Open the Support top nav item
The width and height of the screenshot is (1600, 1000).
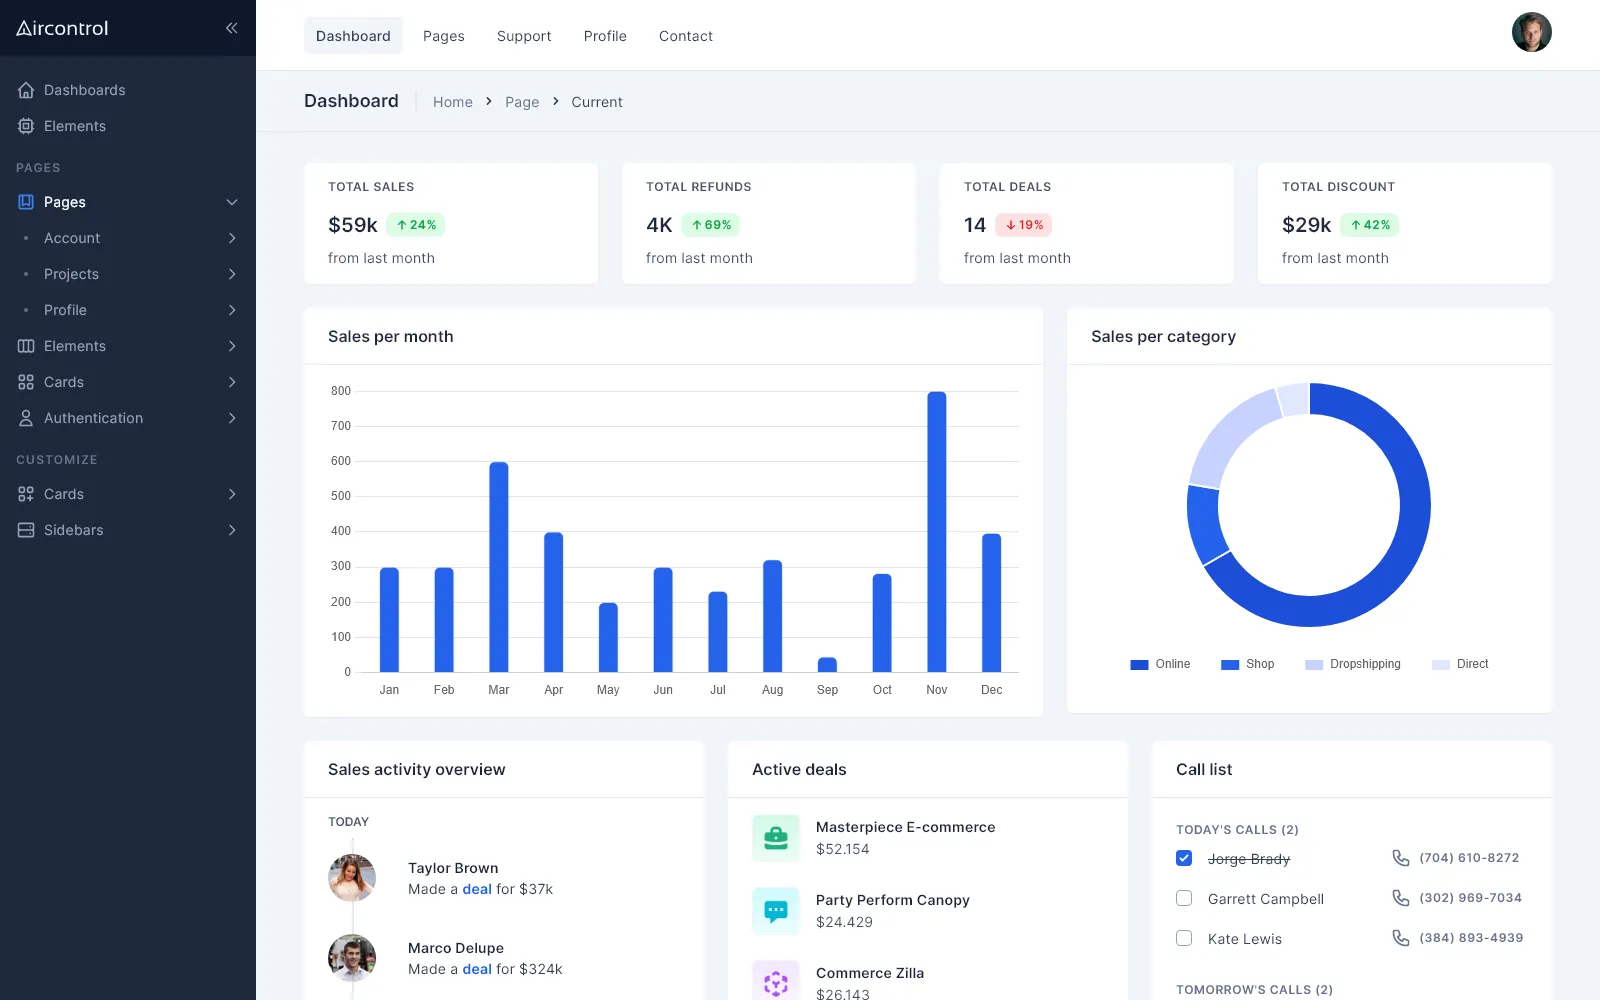(524, 36)
